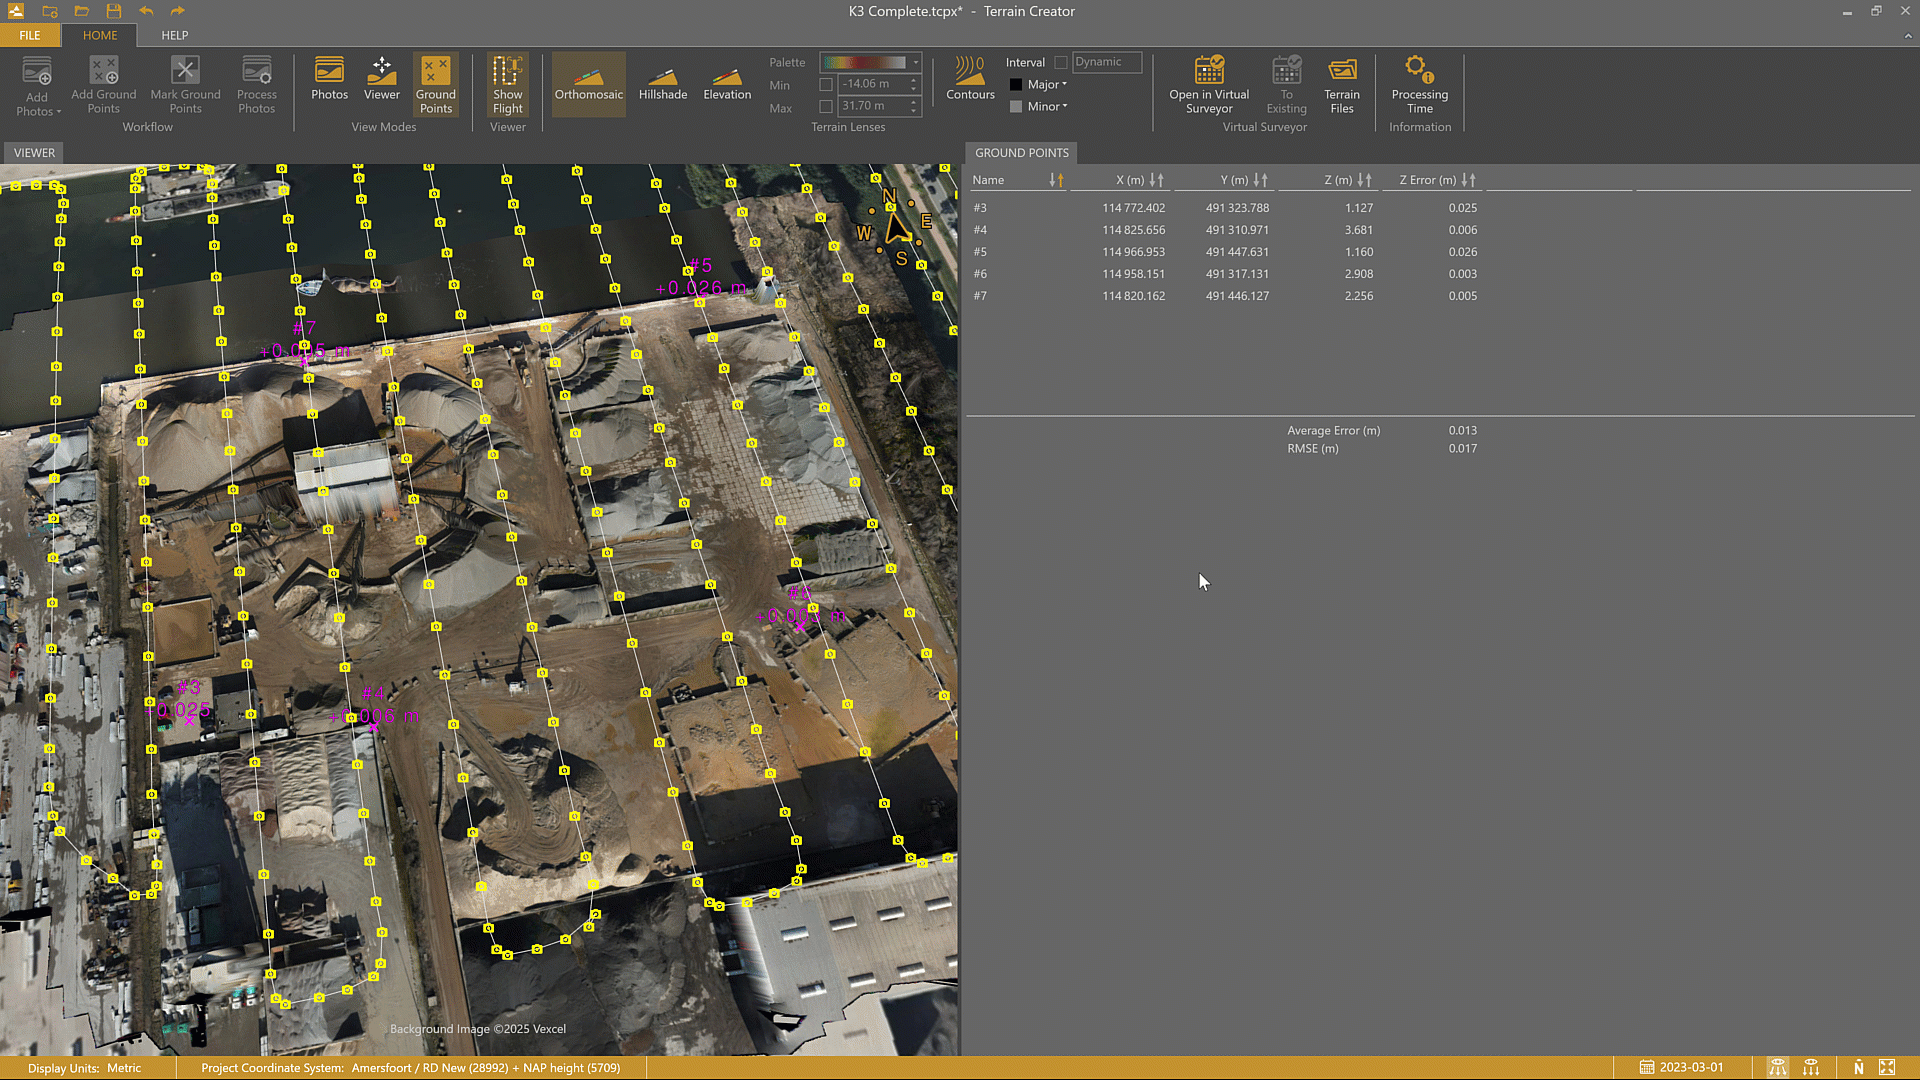This screenshot has width=1920, height=1080.
Task: Enable the Max elevation checkbox
Action: point(826,107)
